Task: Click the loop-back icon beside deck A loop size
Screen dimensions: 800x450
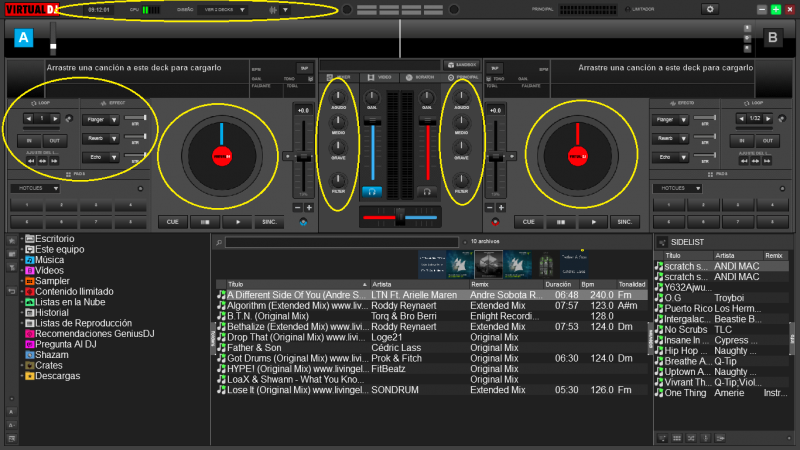Action: [x=69, y=119]
